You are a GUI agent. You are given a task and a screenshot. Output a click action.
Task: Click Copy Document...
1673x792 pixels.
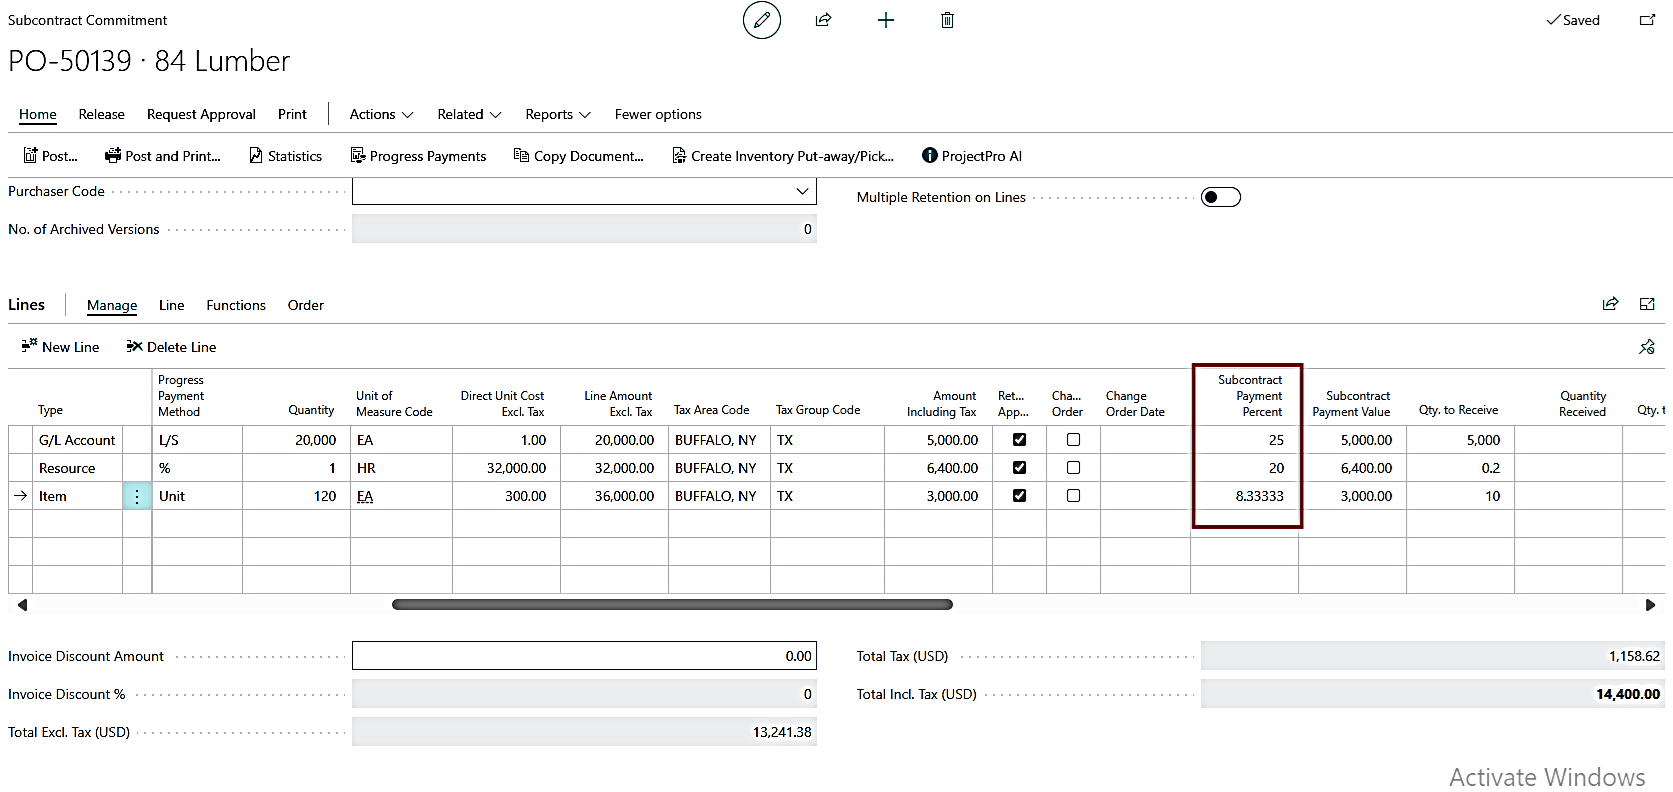[578, 156]
